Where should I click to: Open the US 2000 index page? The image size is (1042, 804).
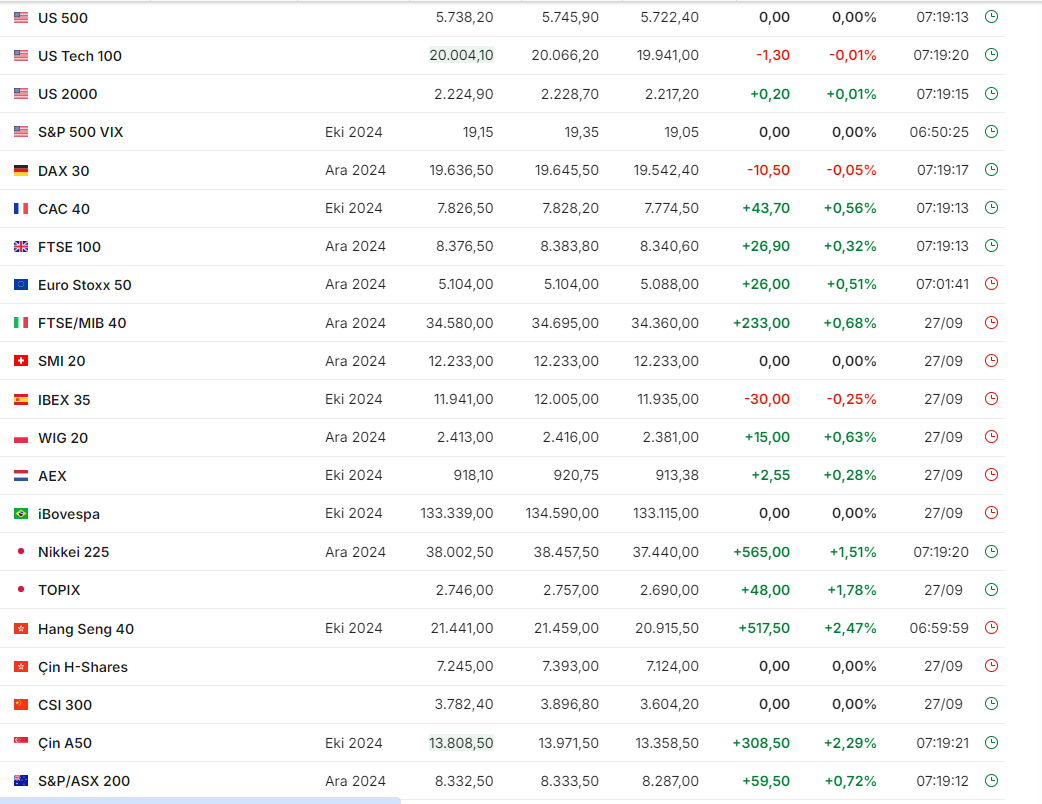click(x=67, y=94)
